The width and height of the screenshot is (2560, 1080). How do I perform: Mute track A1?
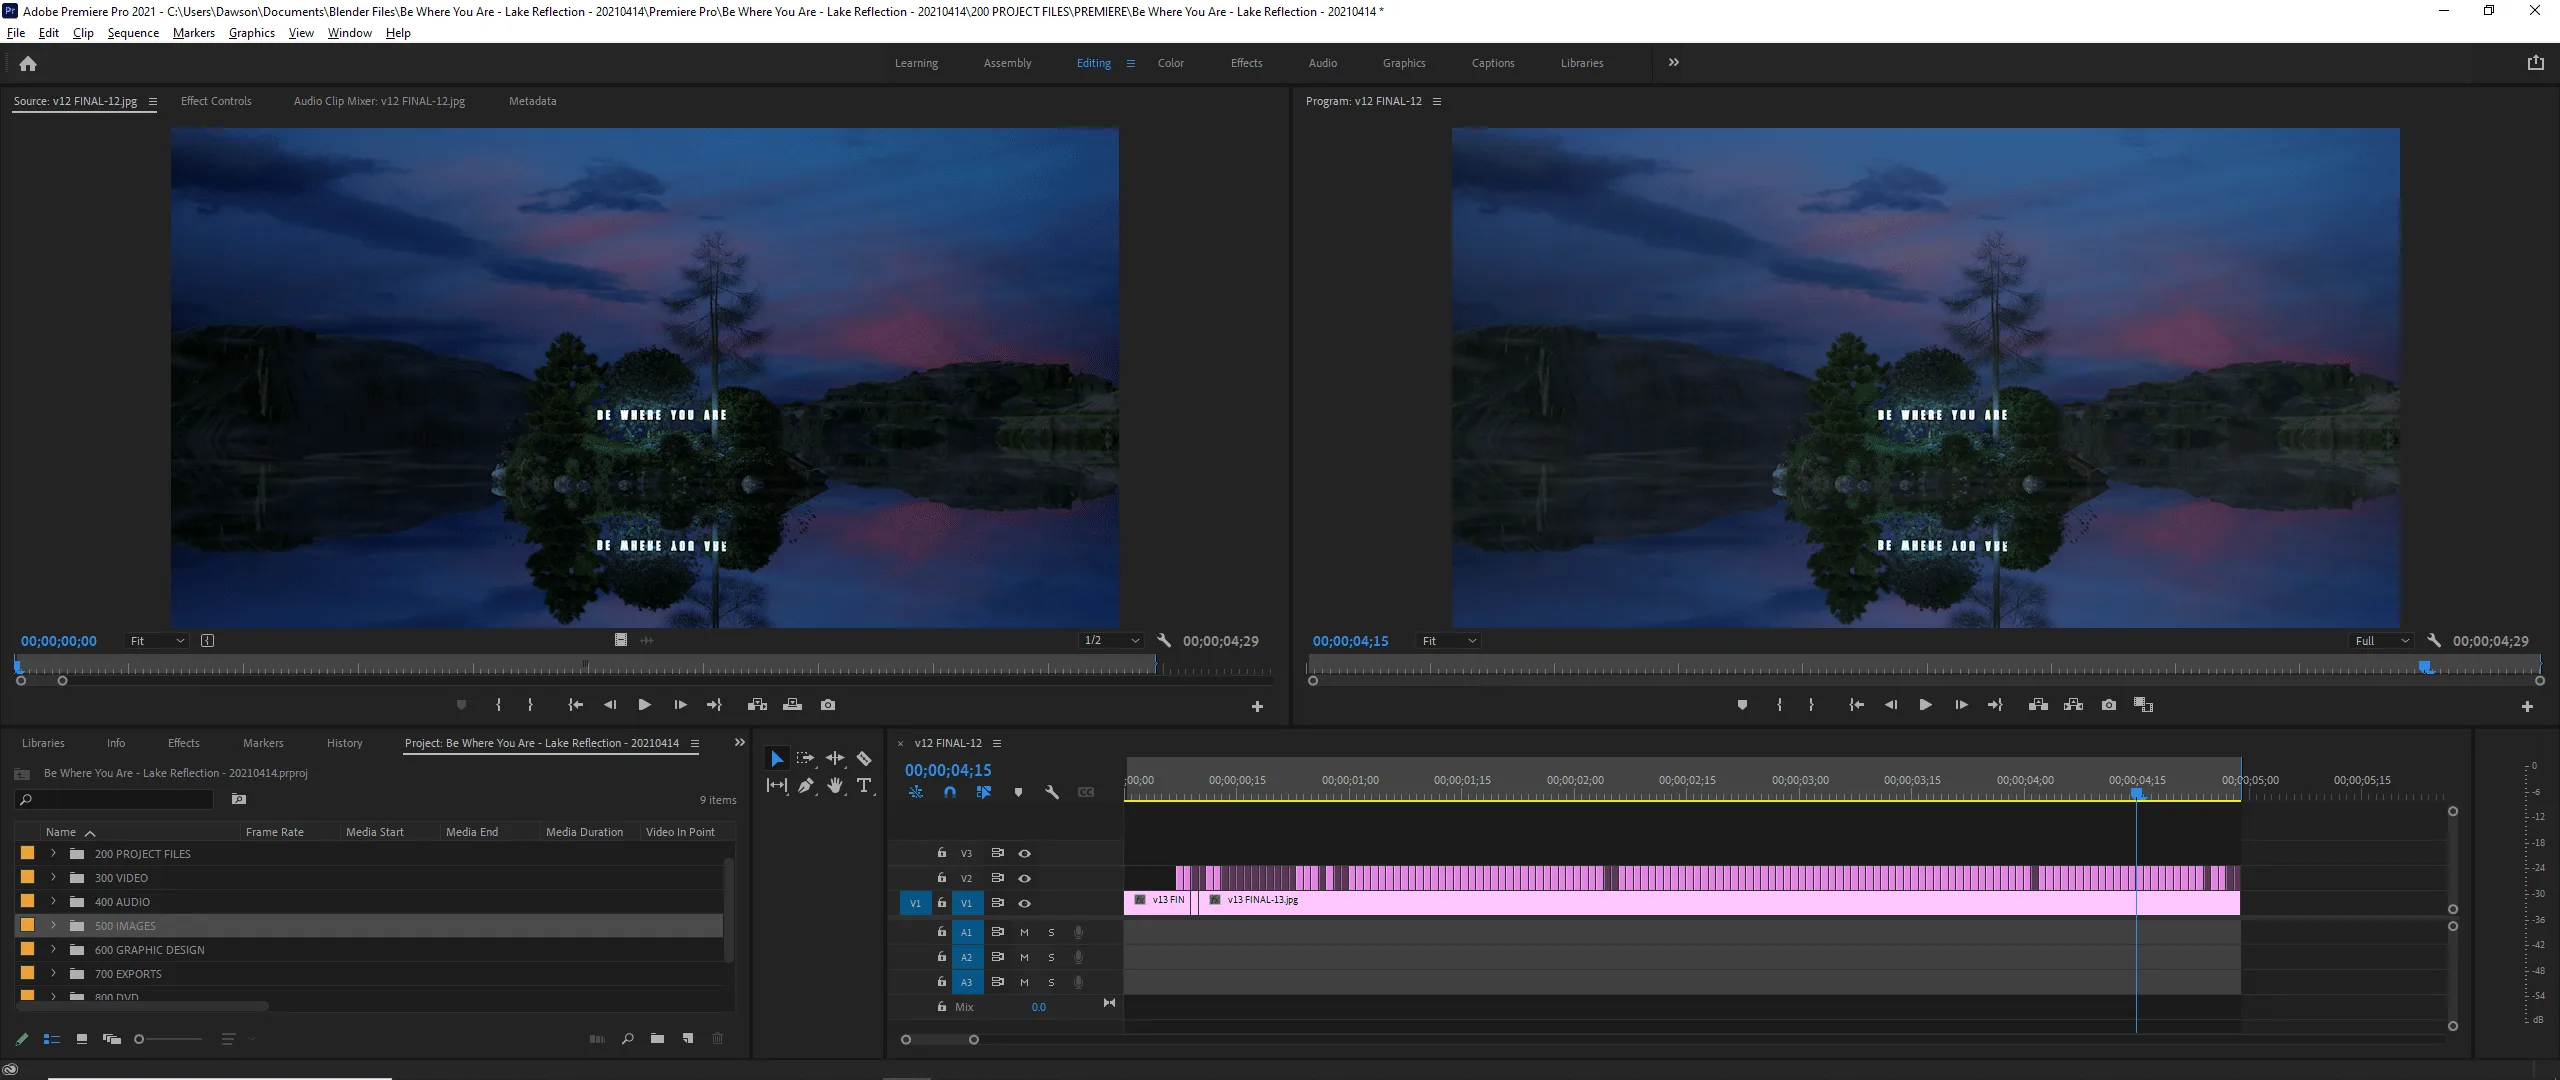1024,932
